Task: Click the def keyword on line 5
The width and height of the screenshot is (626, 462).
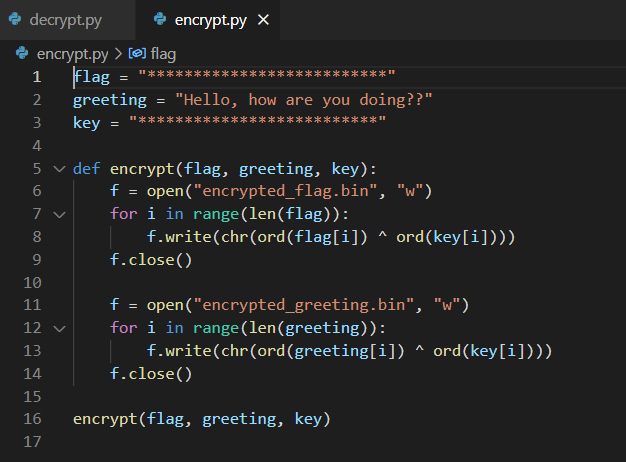Action: [x=86, y=169]
